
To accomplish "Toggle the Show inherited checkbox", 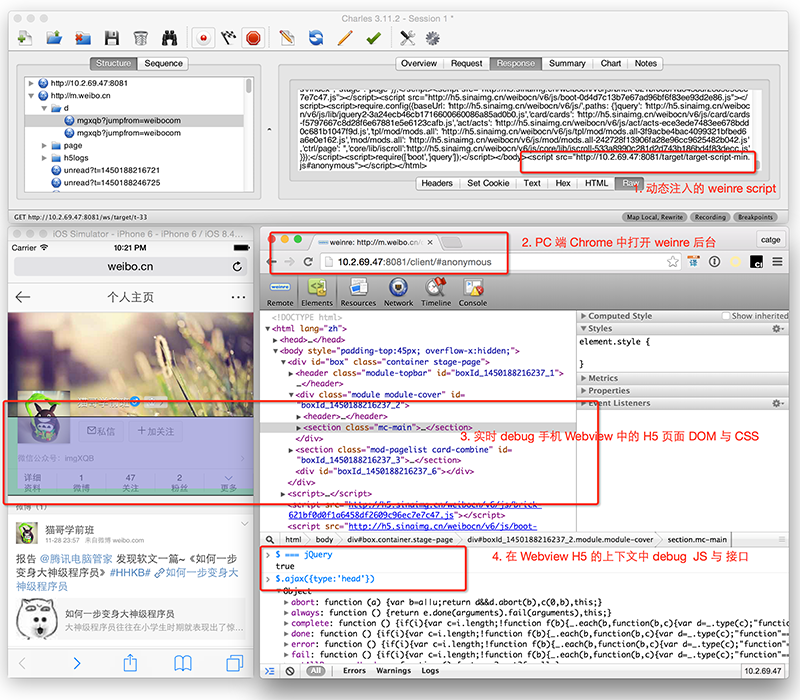I will [725, 316].
